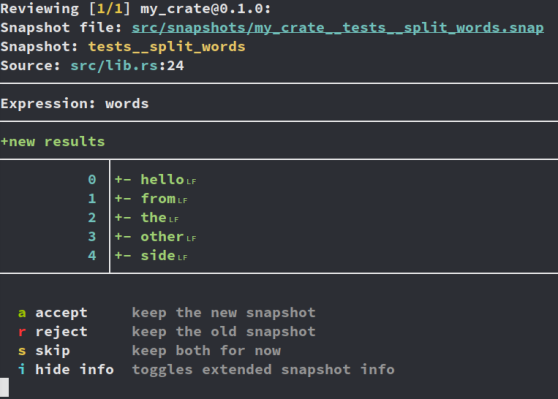Select the reject option
Screen dimensions: 558x399
[61, 332]
